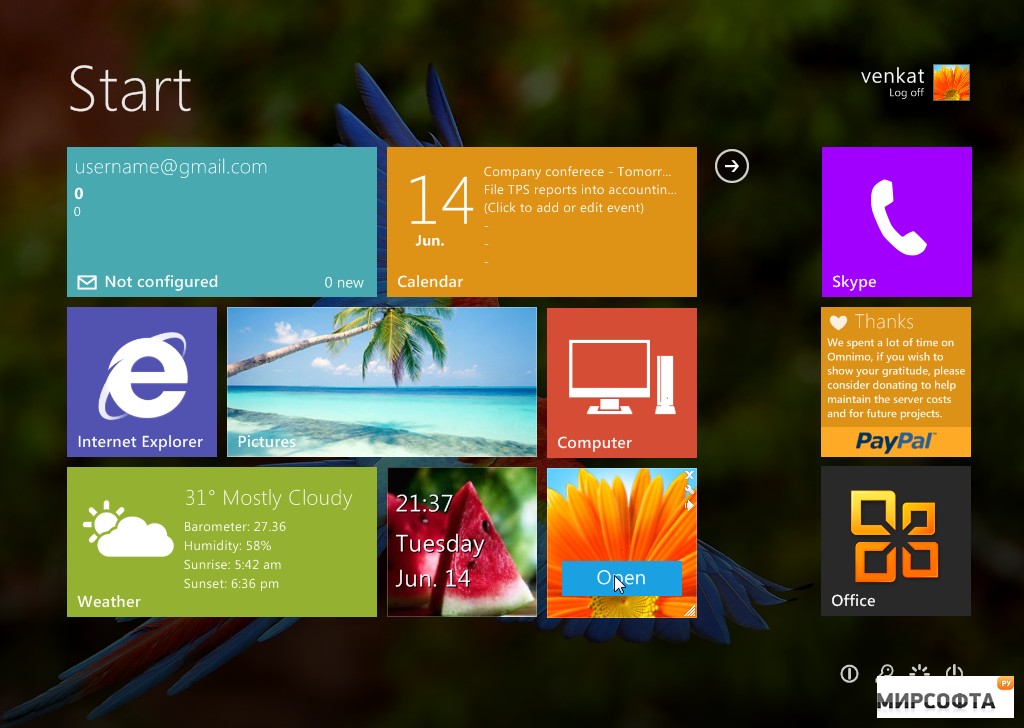Screen dimensions: 1024x728
Task: Click the blue Open button
Action: [x=622, y=578]
